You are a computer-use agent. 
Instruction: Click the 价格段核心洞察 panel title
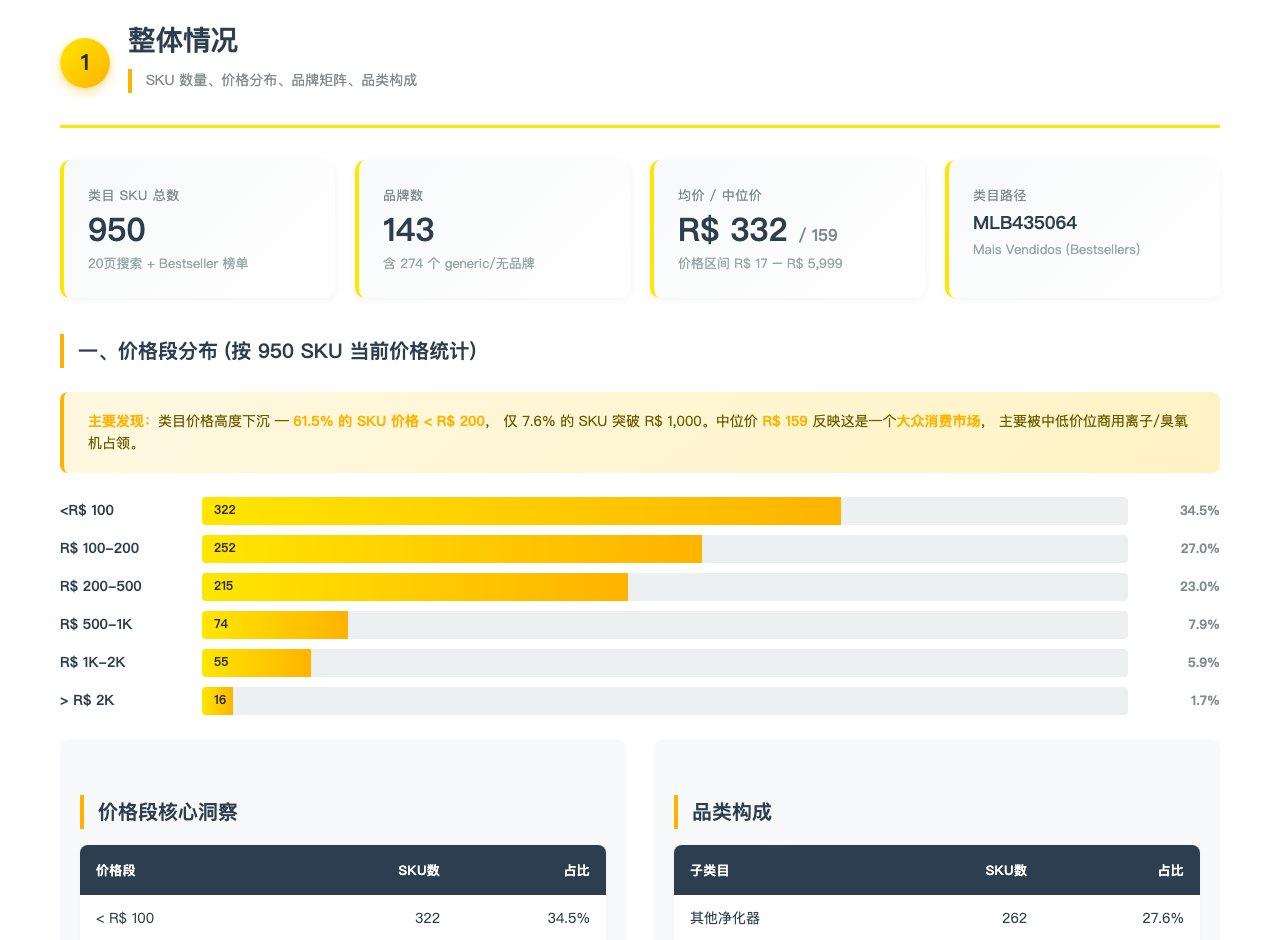point(167,812)
